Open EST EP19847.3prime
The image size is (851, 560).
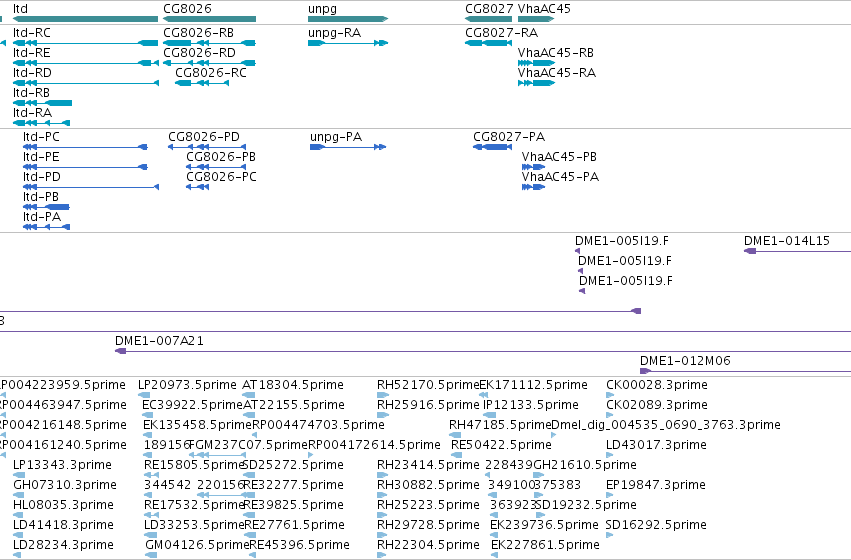656,485
